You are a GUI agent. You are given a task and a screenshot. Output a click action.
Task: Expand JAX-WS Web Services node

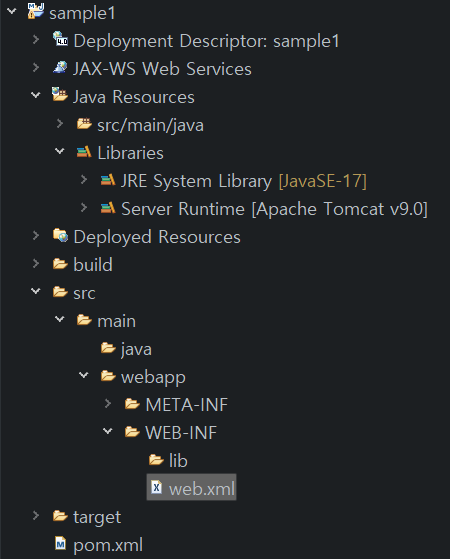[36, 67]
